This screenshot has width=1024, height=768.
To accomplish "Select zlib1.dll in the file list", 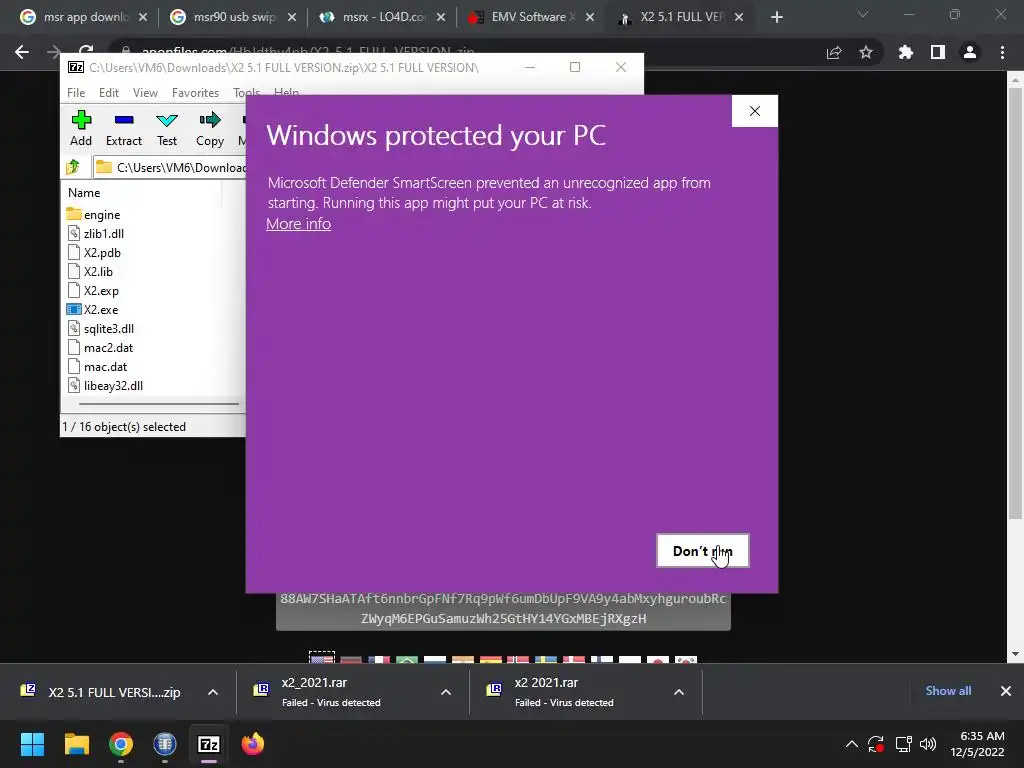I will tap(95, 233).
